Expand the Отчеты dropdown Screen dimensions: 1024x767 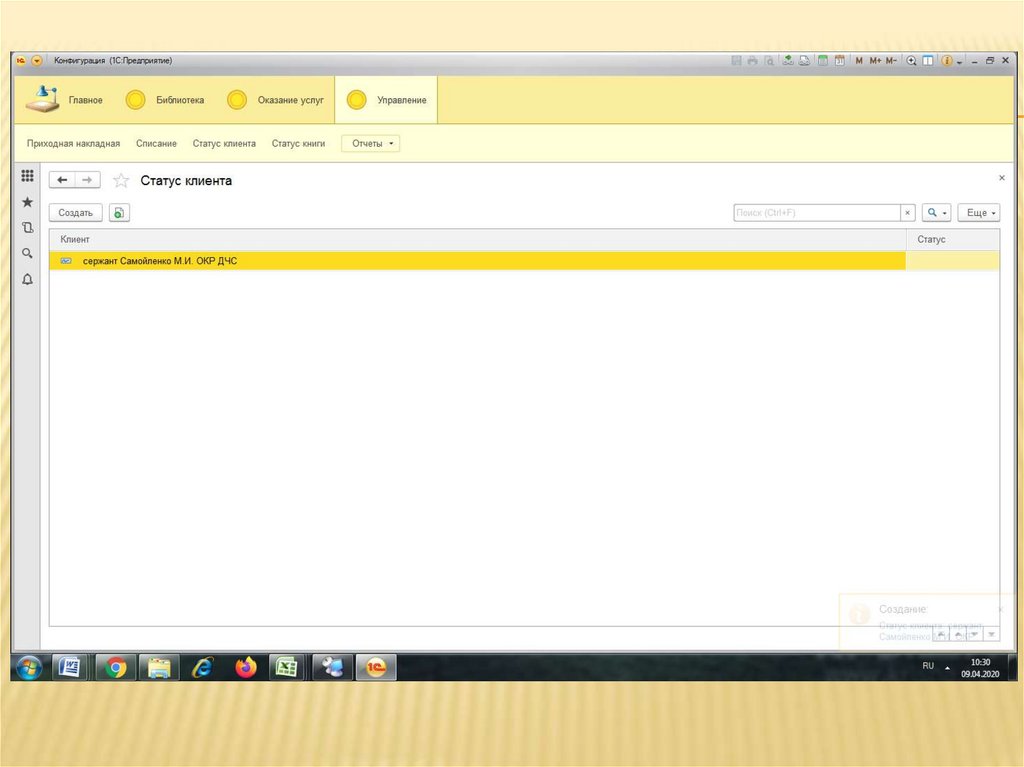(x=371, y=144)
